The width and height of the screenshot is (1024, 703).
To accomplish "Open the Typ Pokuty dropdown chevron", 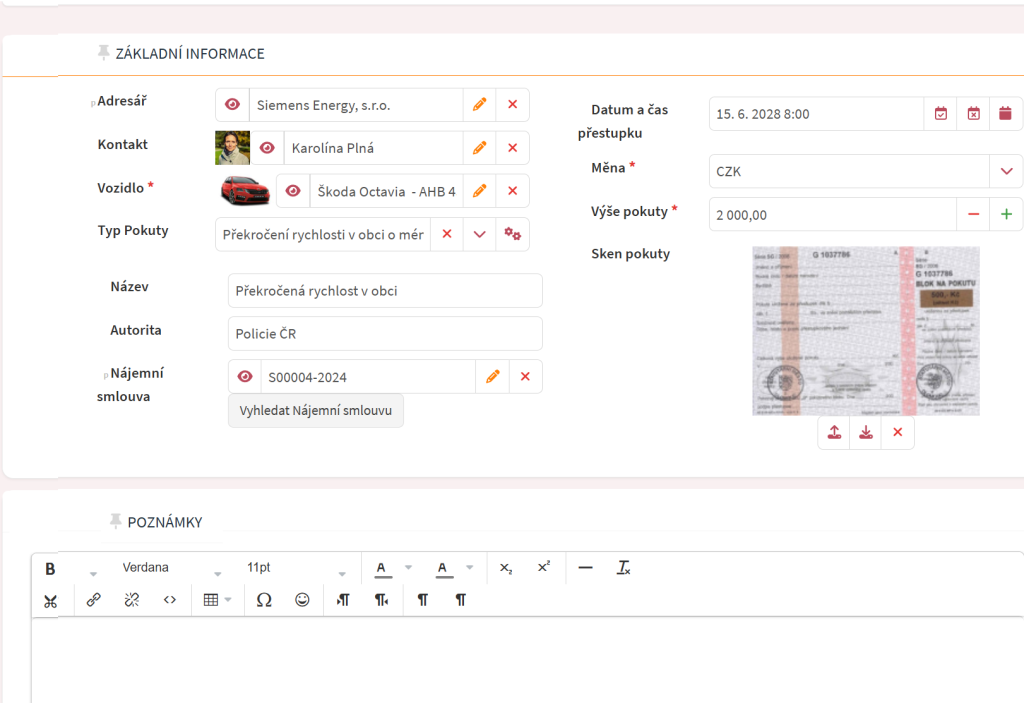I will click(x=479, y=234).
